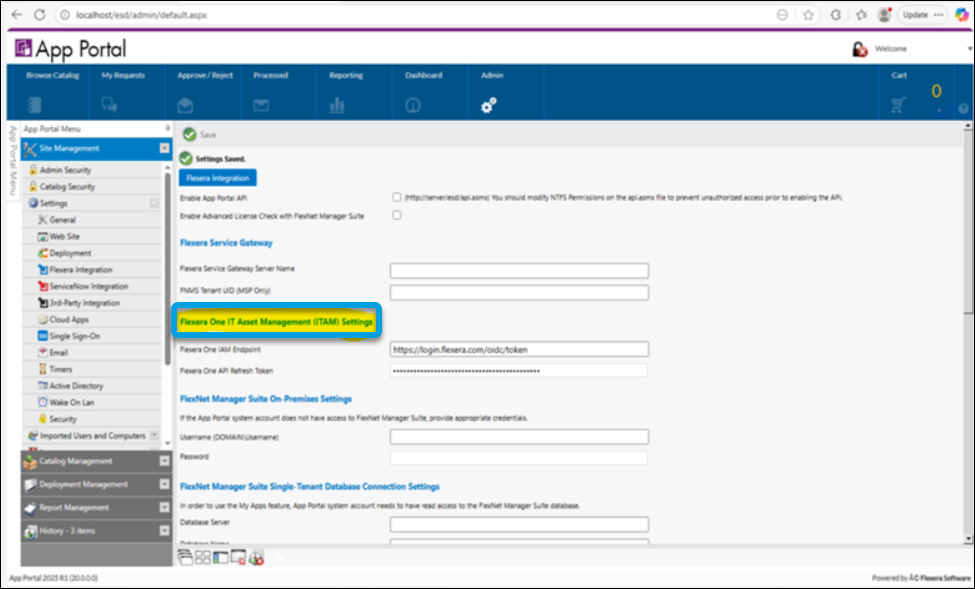Click in Flexera One API Refresh Token field
Viewport: 975px width, 589px height.
click(x=519, y=371)
